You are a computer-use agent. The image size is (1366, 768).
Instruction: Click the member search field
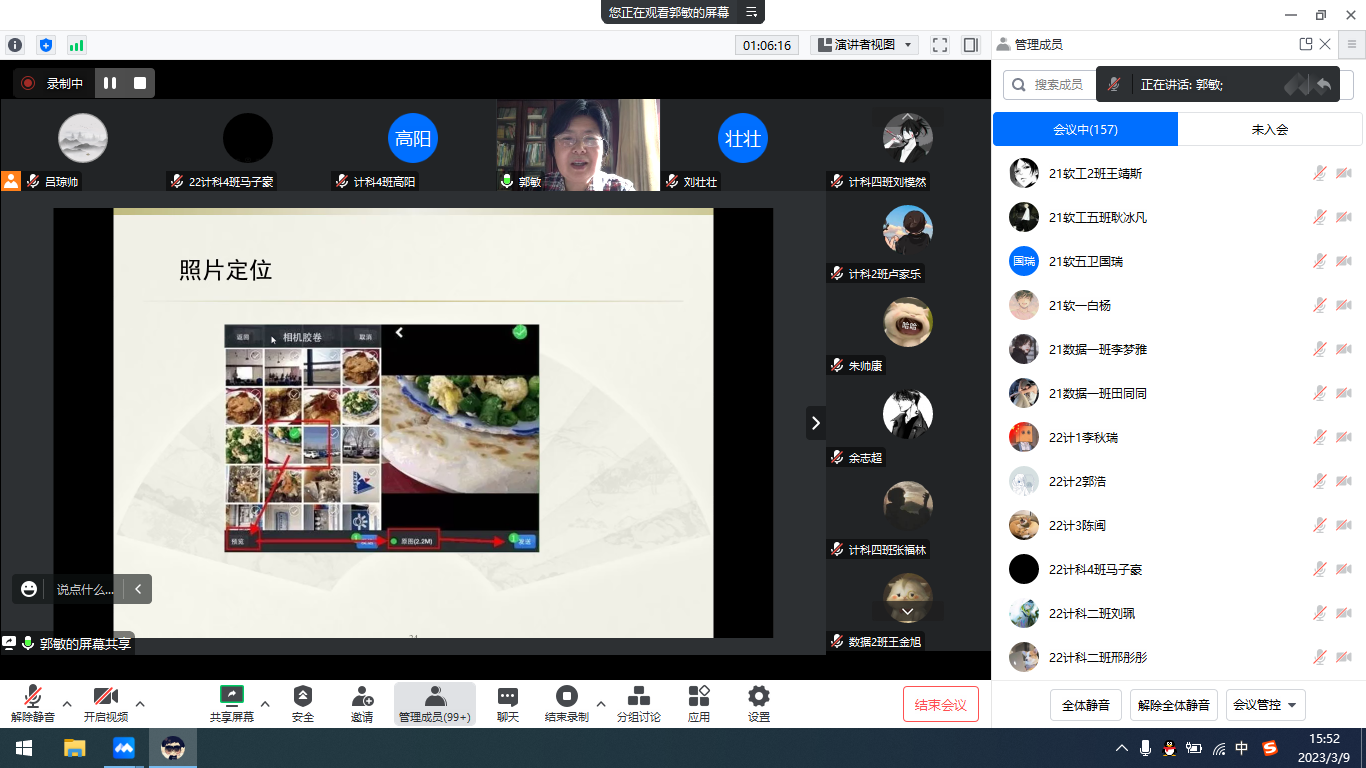[1050, 85]
